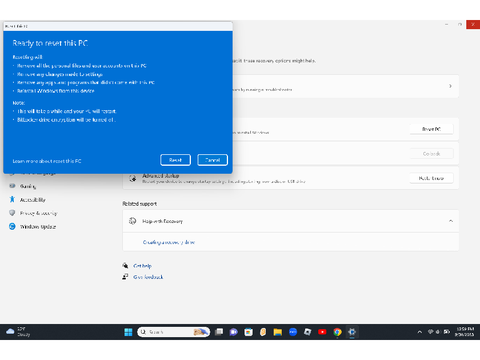Open Google Chrome from the taskbar
Viewport: 480px width, 360px height.
pyautogui.click(x=337, y=332)
